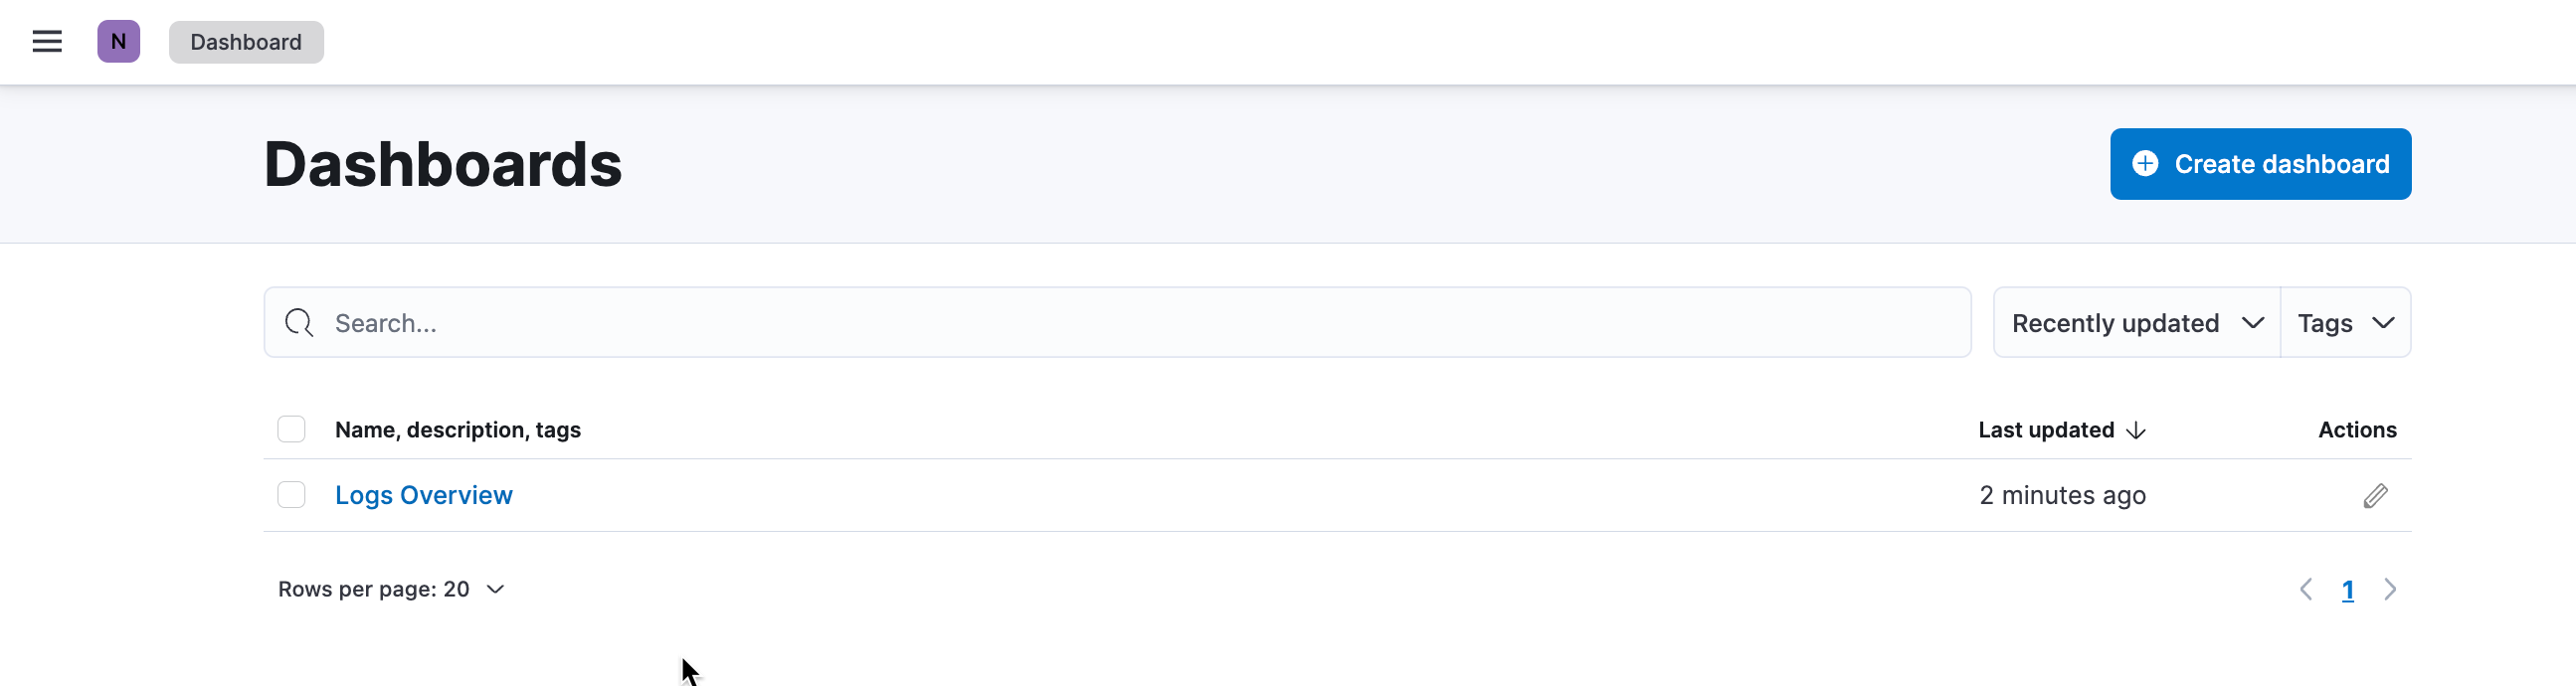Click the Dashboard breadcrumb
The height and width of the screenshot is (686, 2576).
tap(246, 42)
